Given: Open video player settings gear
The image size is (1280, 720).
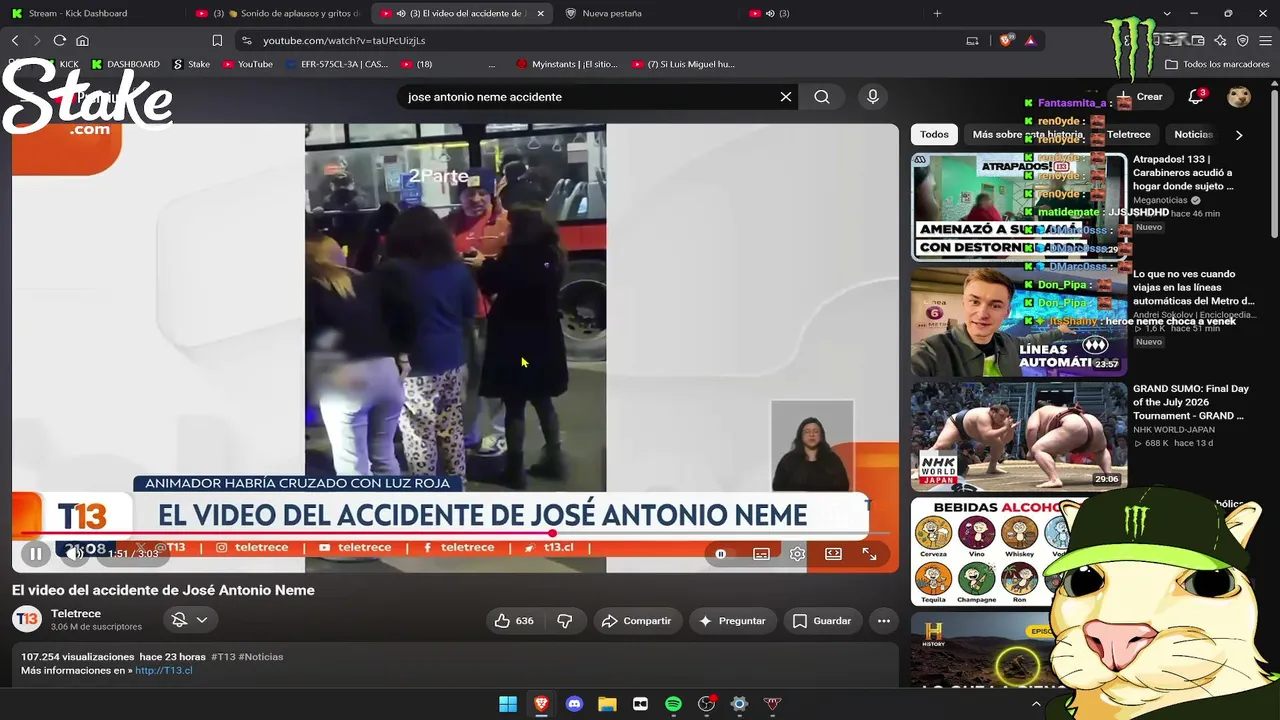Looking at the screenshot, I should coord(797,554).
